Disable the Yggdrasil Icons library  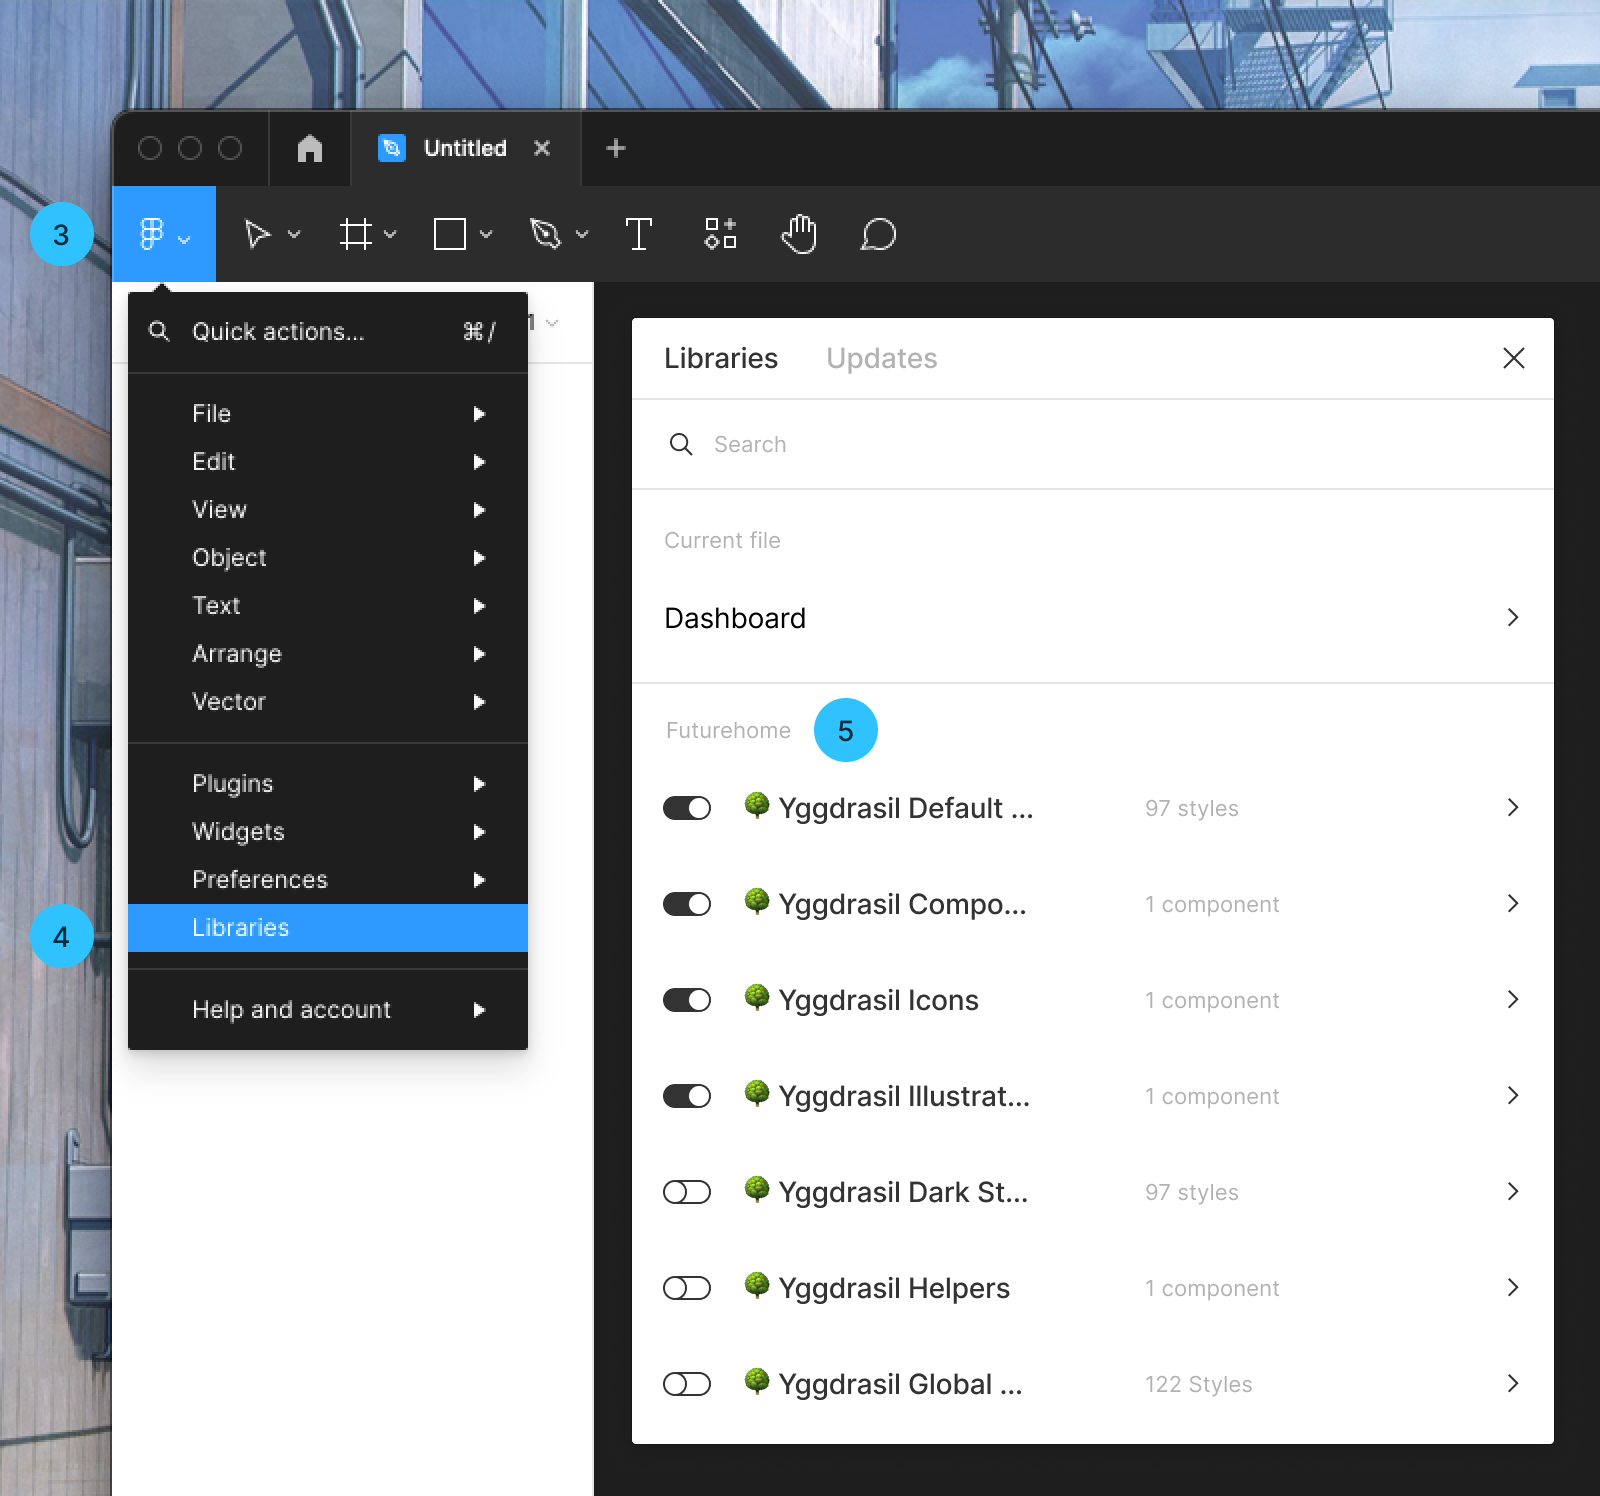tap(687, 999)
